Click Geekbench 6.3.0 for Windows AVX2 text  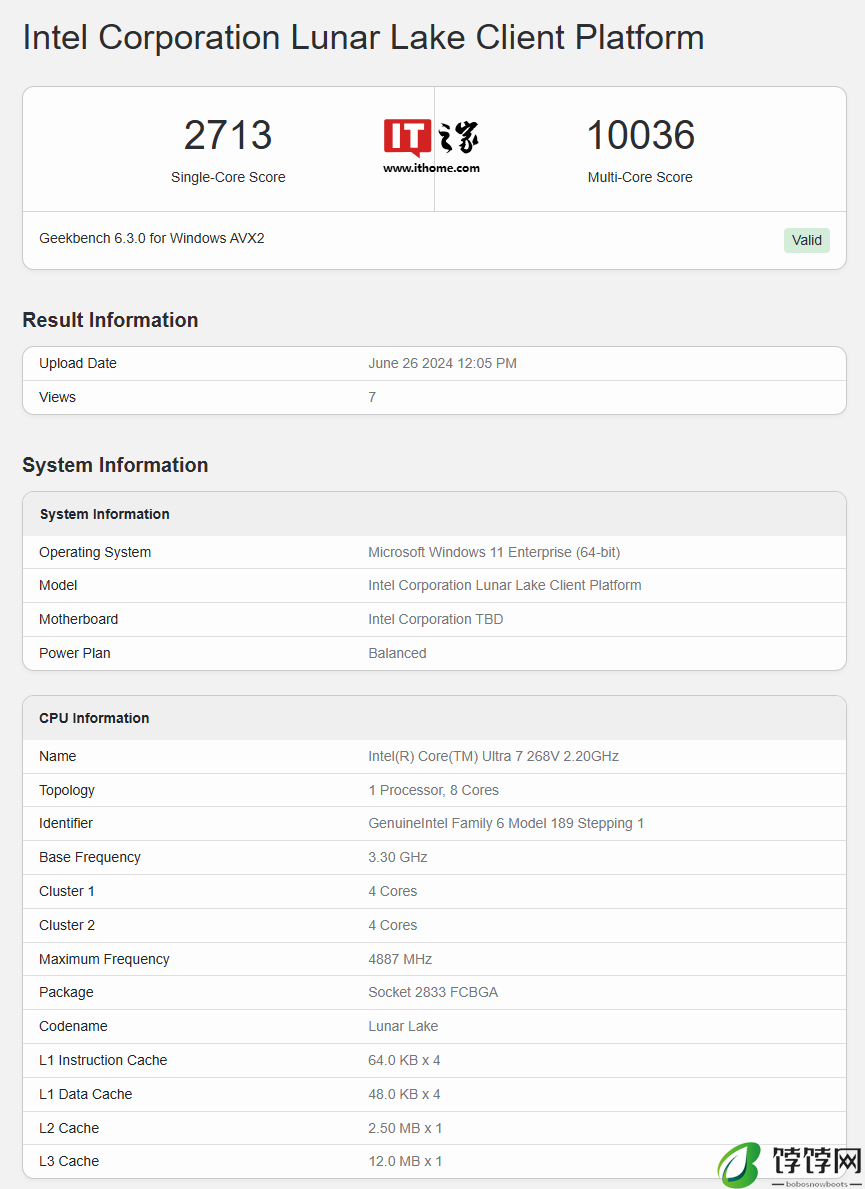(x=152, y=238)
